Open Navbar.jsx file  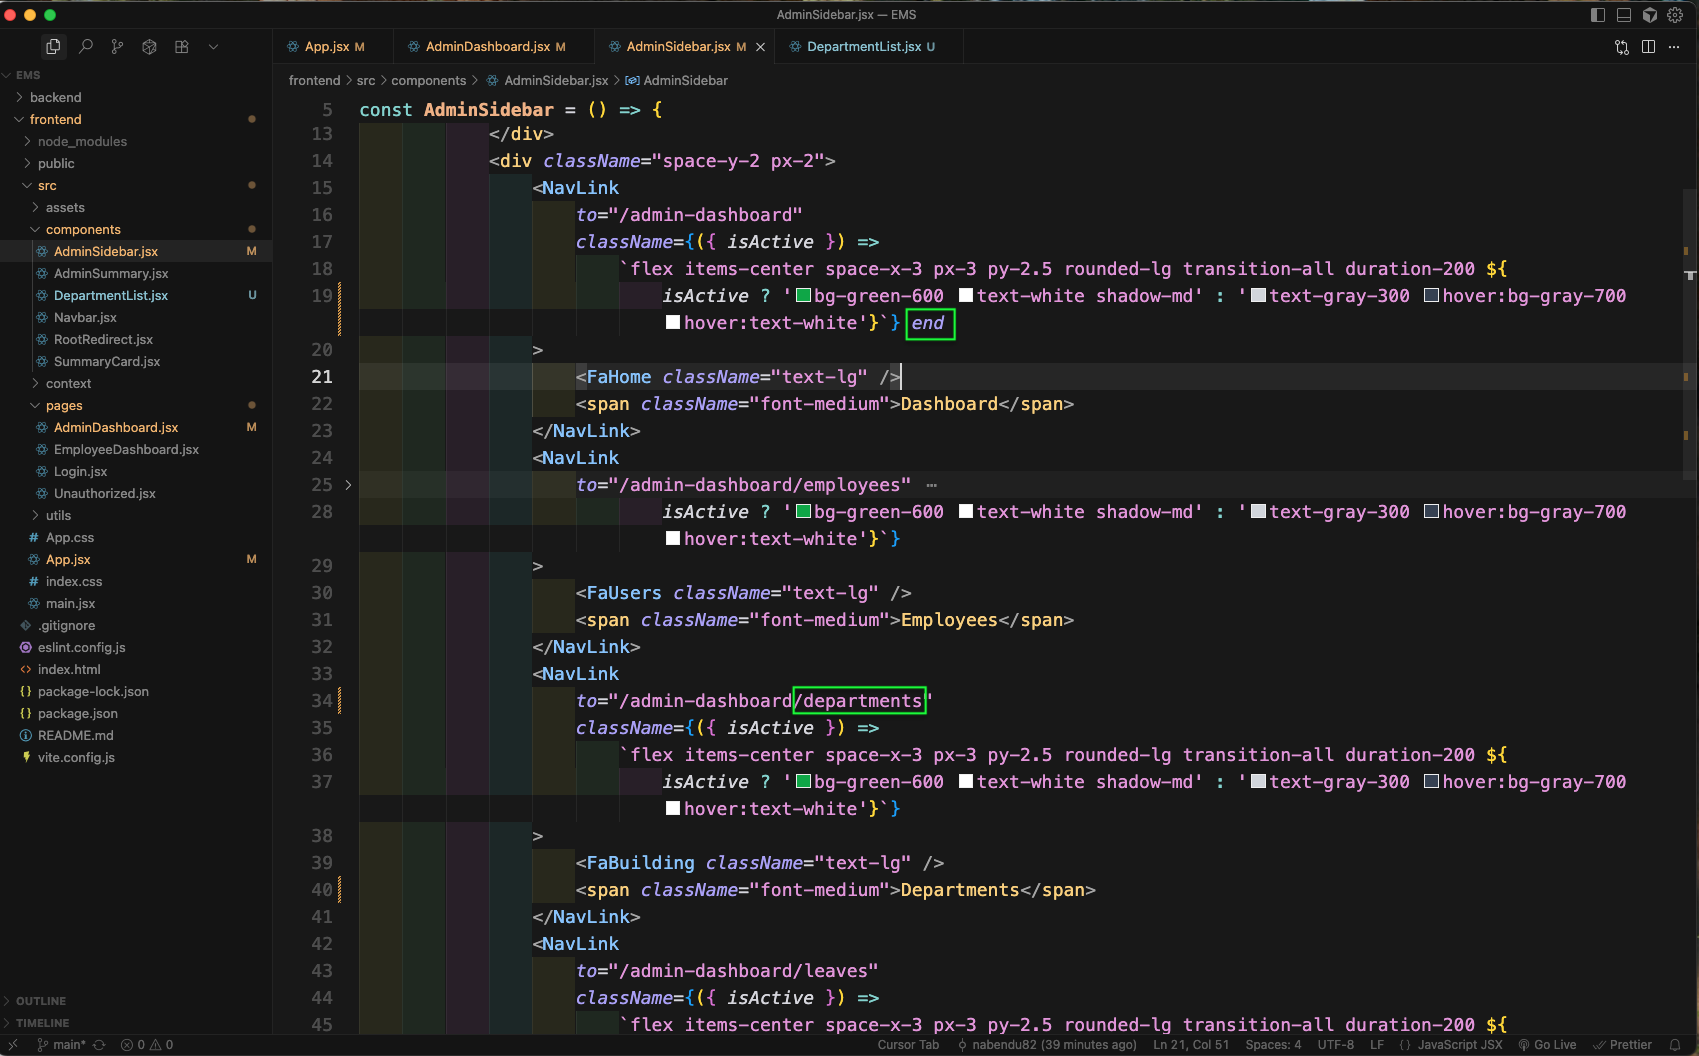[x=136, y=317]
